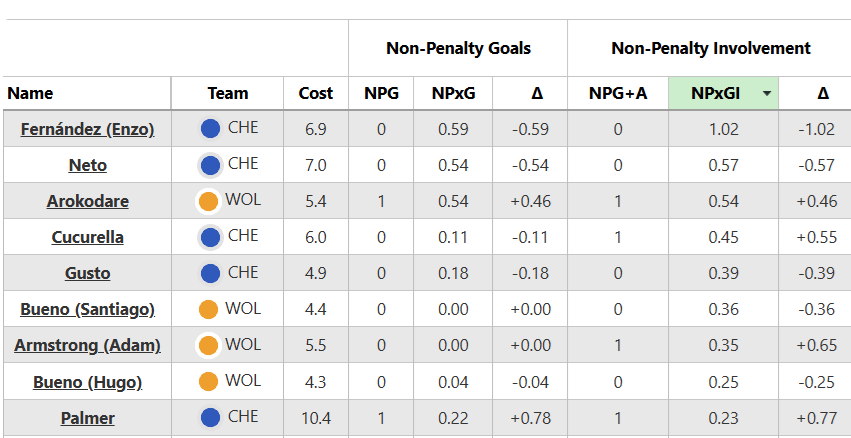
Task: Click the NPG+A column header
Action: (618, 94)
